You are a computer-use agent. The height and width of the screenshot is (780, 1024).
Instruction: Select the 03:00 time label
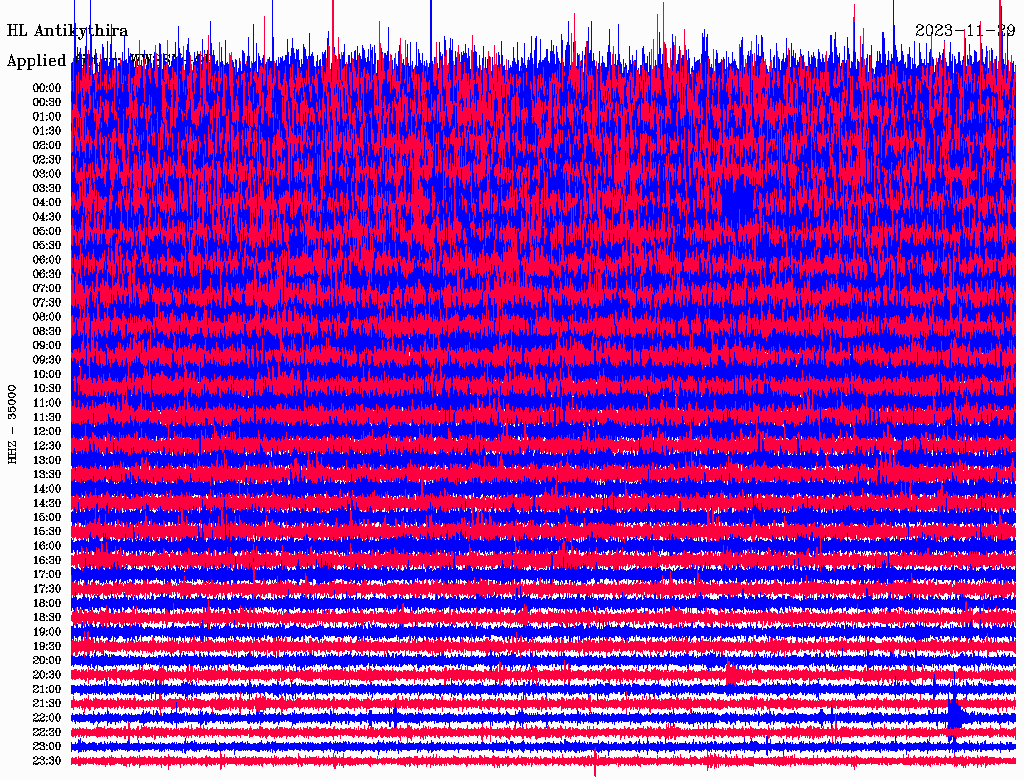47,174
